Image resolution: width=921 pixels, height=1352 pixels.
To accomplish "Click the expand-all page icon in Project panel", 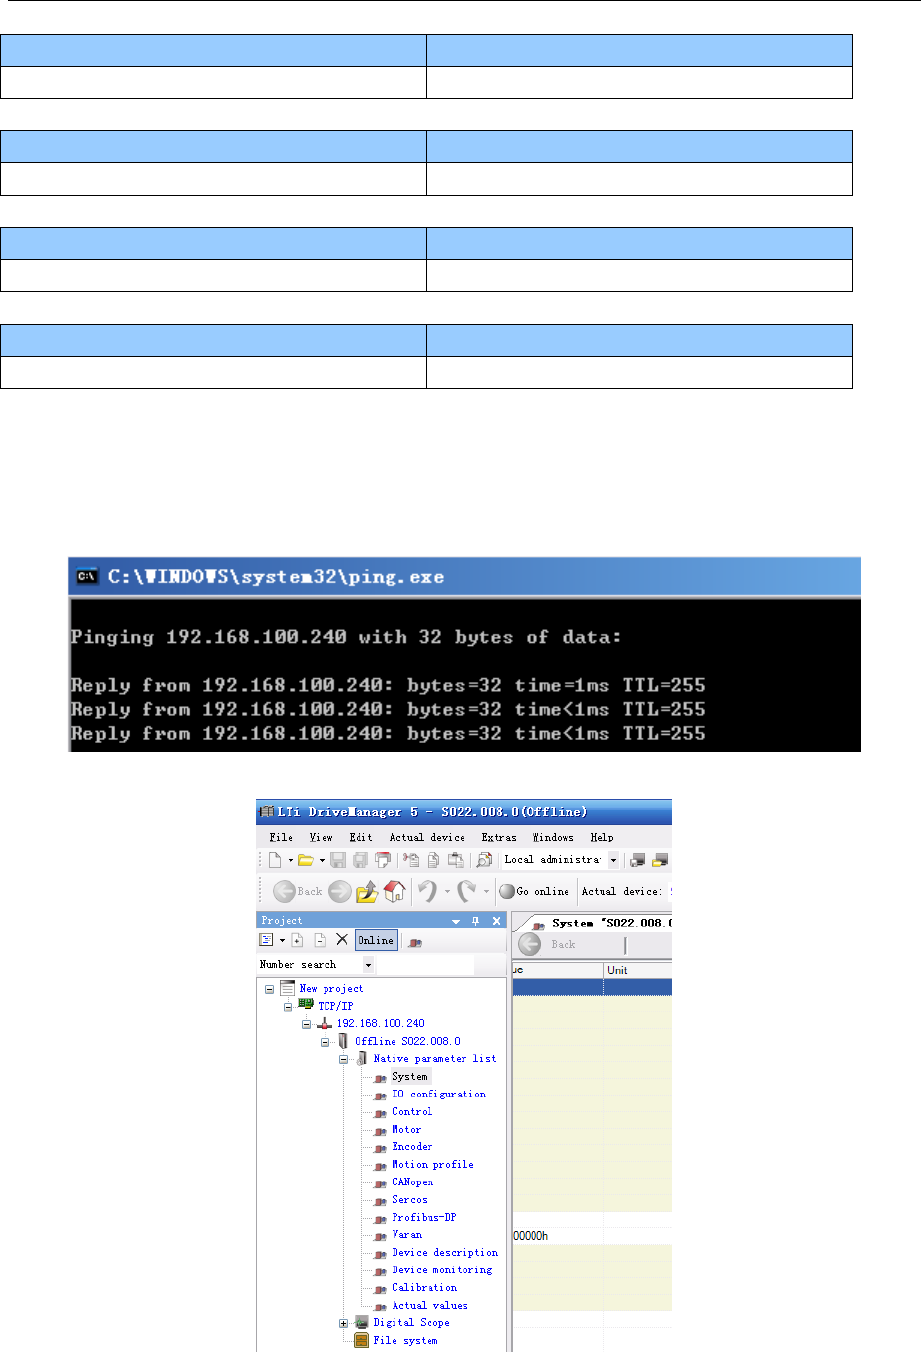I will click(x=297, y=940).
